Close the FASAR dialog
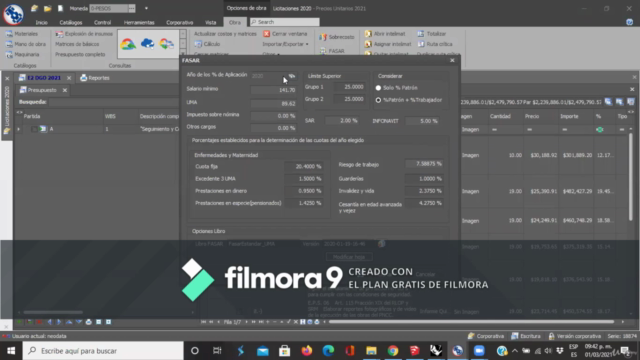The image size is (640, 360). coord(452,60)
